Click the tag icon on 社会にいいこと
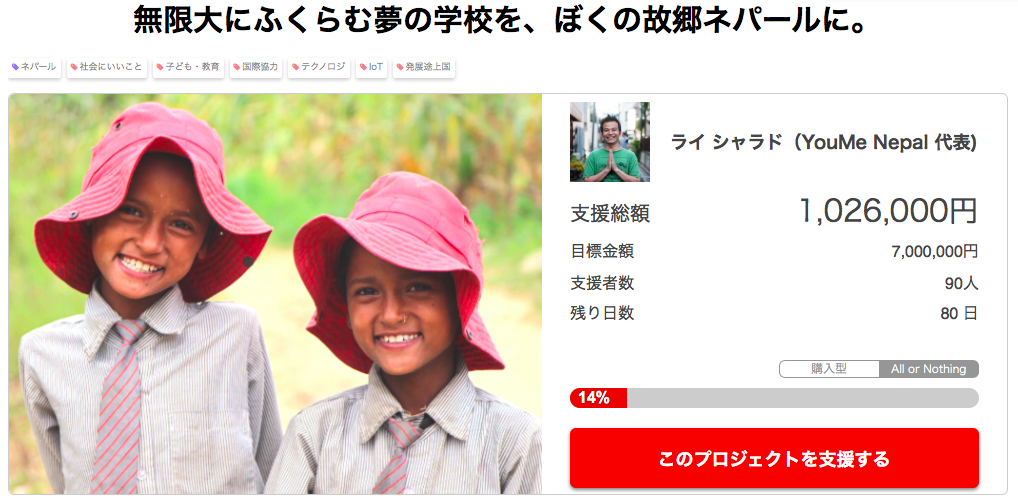The height and width of the screenshot is (500, 1018). (x=74, y=67)
